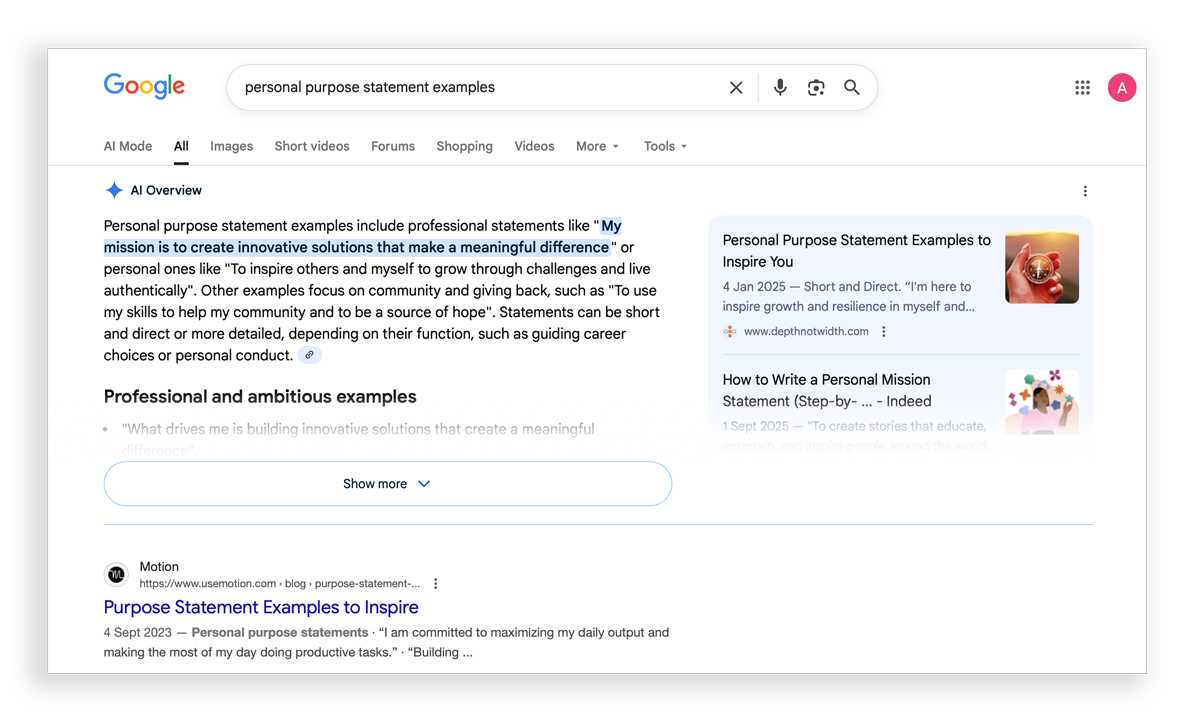Open the Forums tab
This screenshot has width=1194, height=722.
tap(393, 146)
